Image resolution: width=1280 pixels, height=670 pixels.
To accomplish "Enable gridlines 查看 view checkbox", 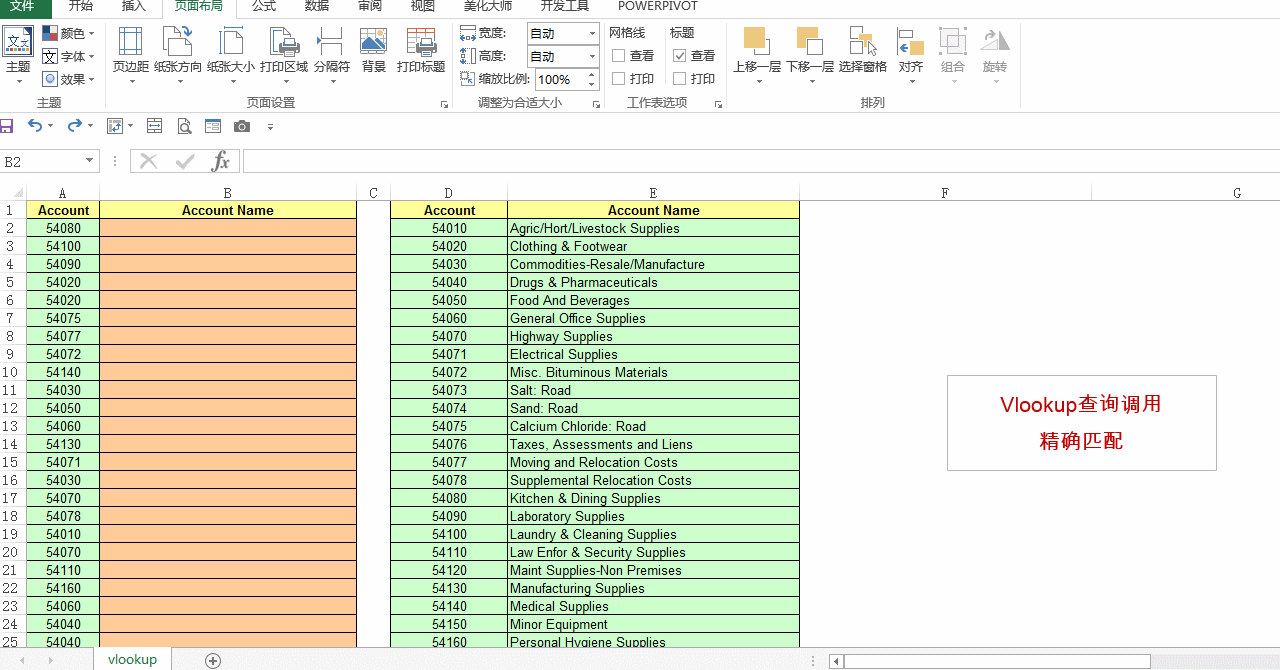I will click(x=619, y=56).
